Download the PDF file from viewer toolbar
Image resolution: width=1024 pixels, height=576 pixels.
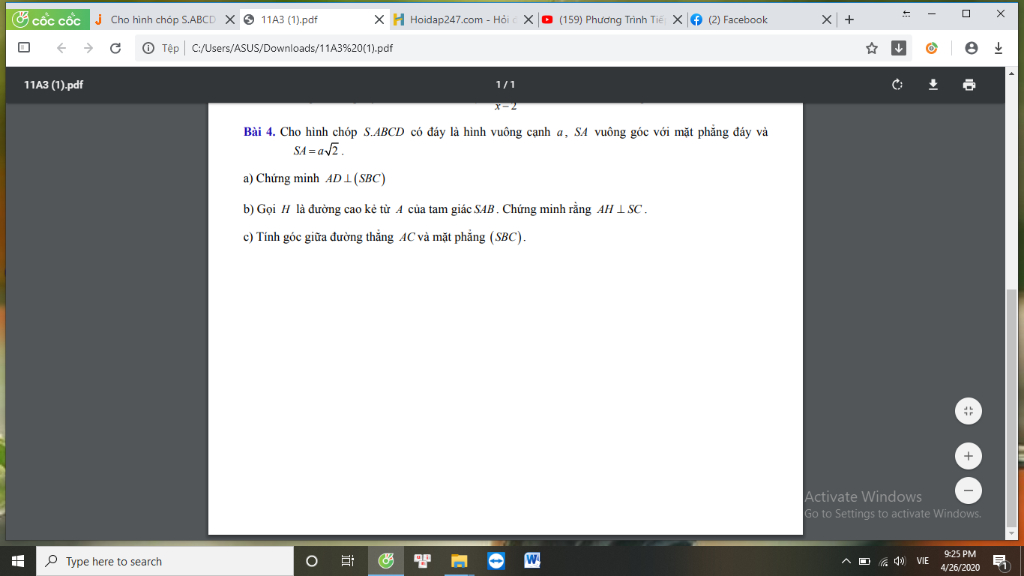933,84
